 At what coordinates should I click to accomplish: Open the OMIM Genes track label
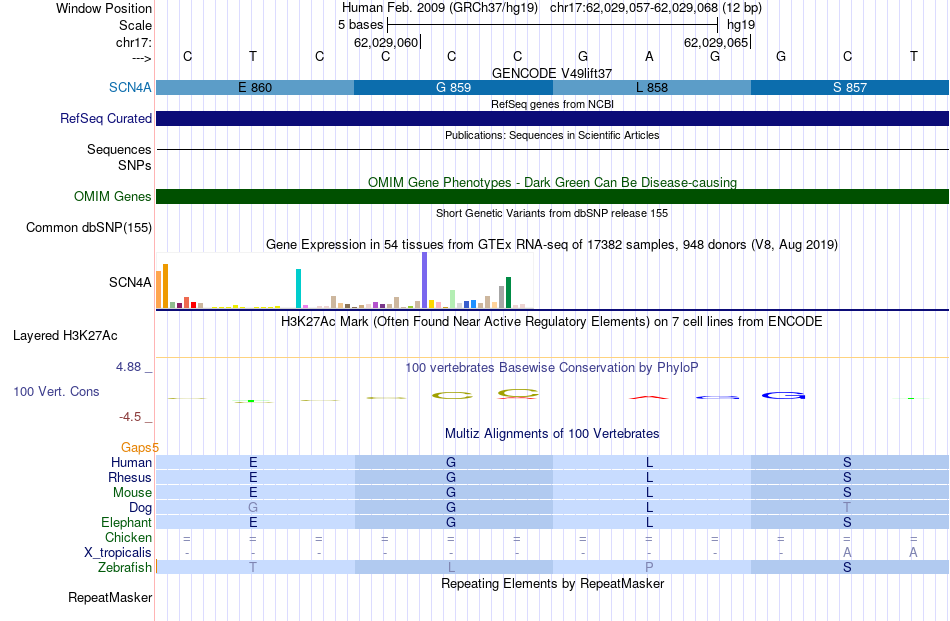point(112,196)
